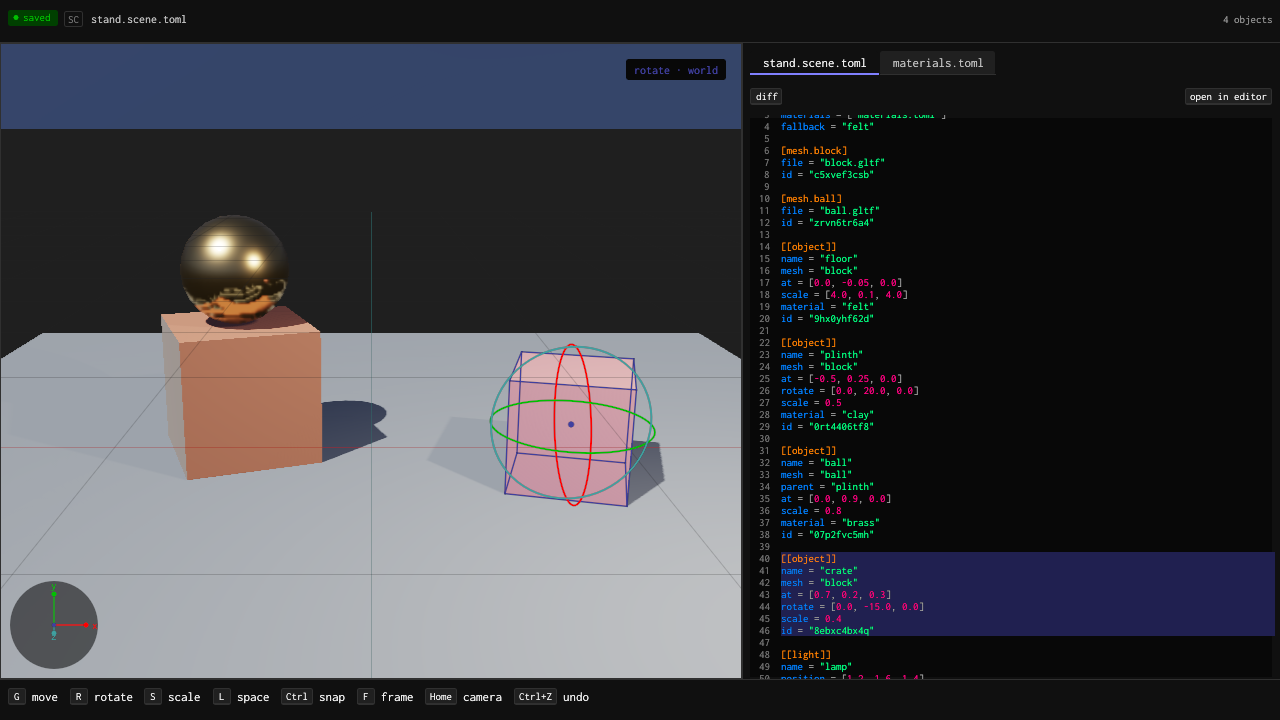The width and height of the screenshot is (1280, 720).
Task: Click the open in editor button
Action: tap(1228, 97)
